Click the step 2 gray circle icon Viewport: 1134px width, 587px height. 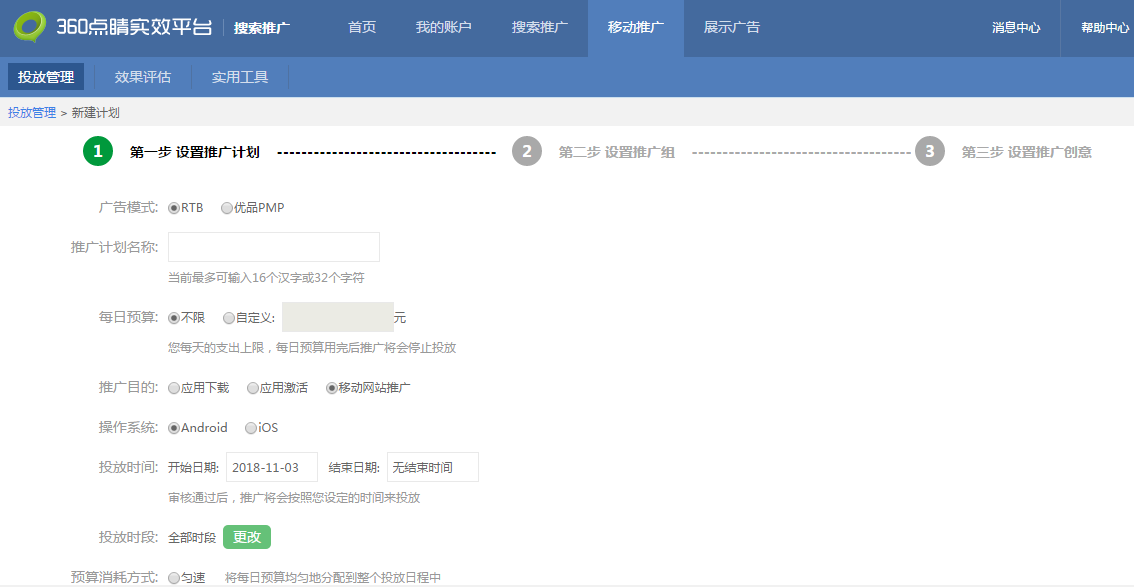click(527, 151)
